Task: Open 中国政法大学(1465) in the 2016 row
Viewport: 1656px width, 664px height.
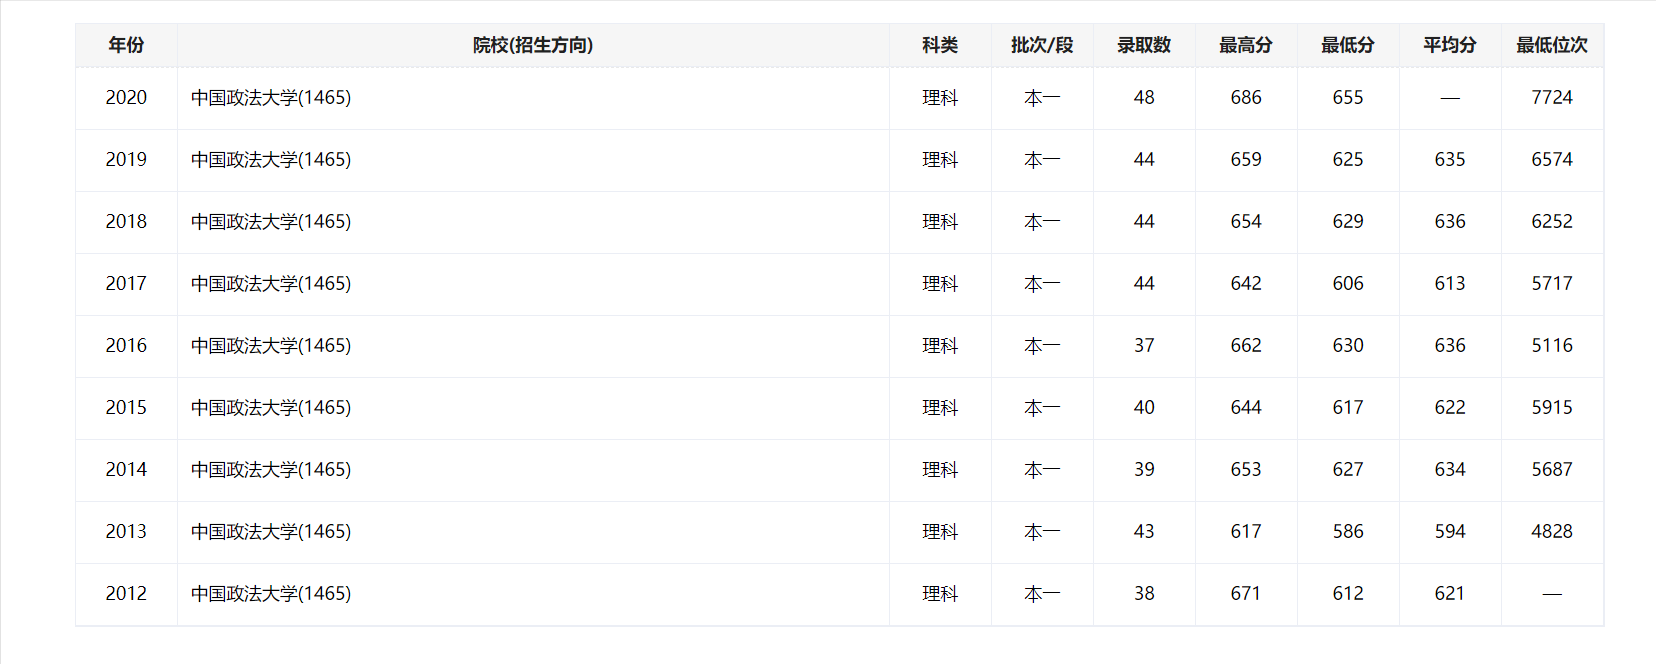Action: (271, 345)
